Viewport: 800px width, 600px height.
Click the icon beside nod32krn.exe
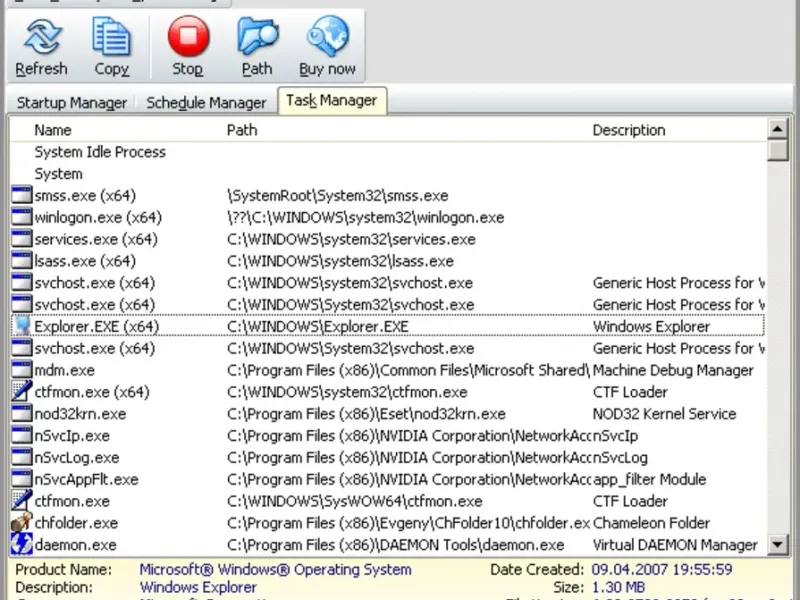click(x=21, y=414)
